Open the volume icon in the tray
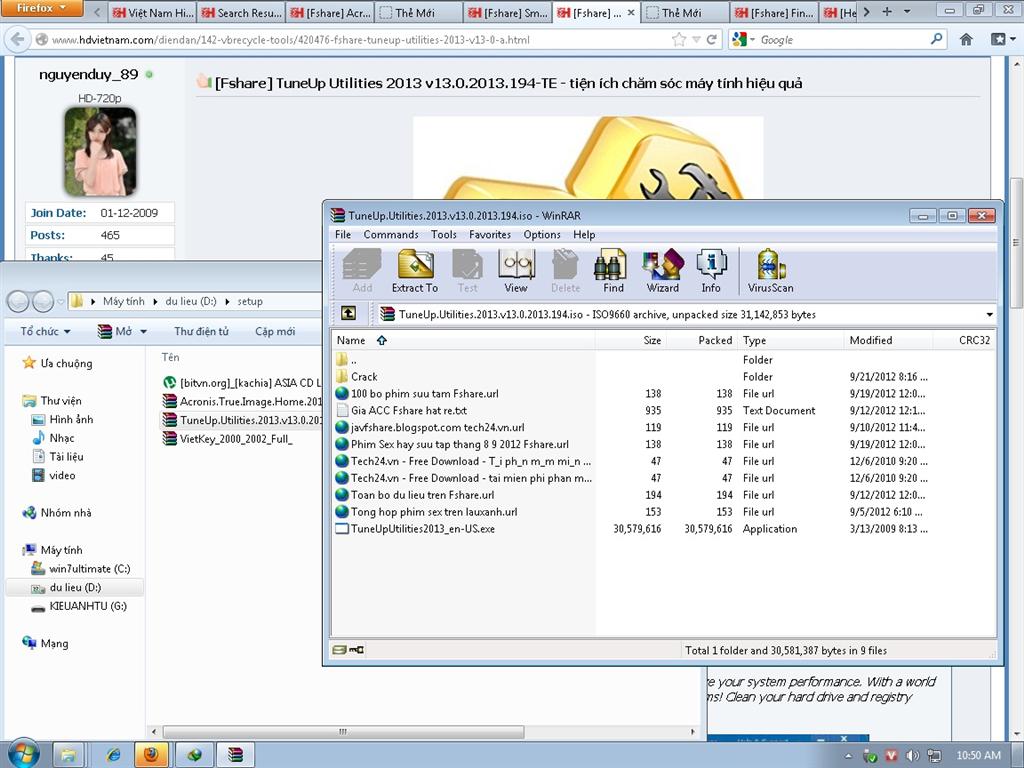The image size is (1024, 768). click(913, 756)
